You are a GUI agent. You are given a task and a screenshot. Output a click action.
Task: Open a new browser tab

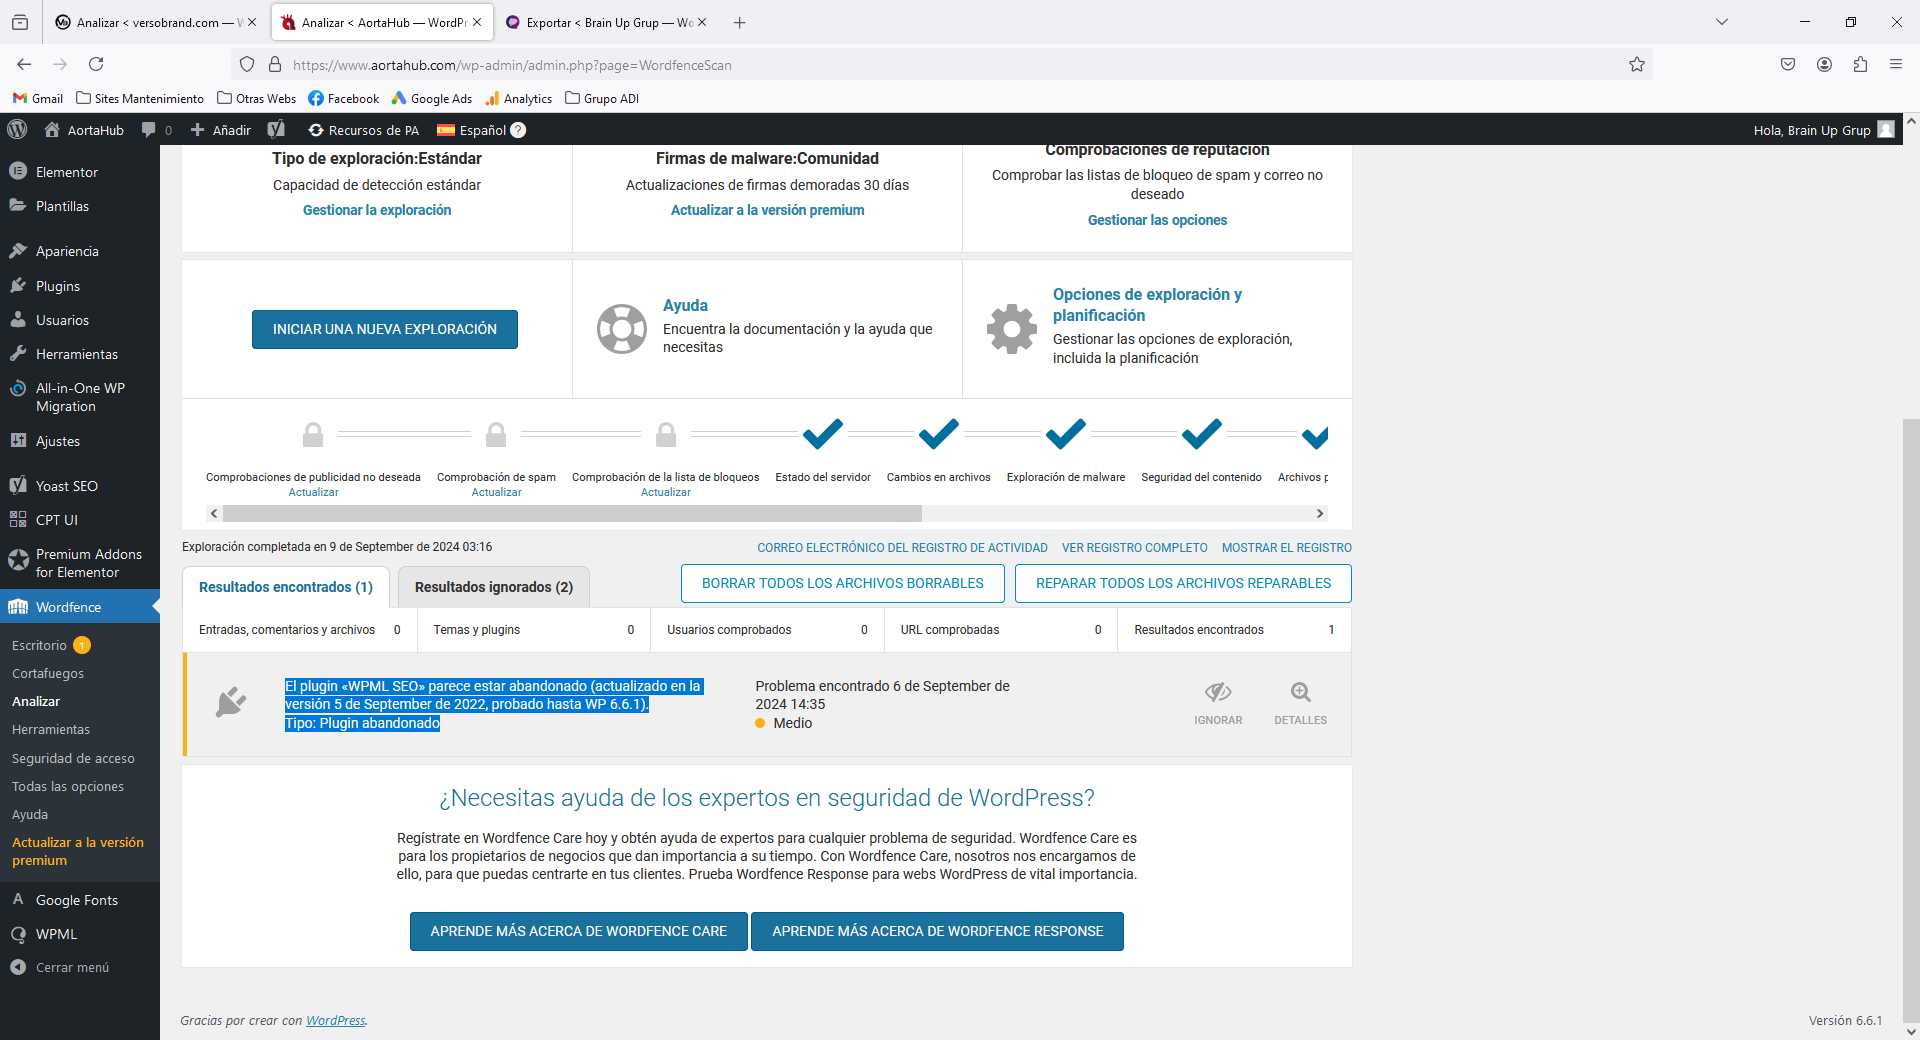[x=740, y=22]
